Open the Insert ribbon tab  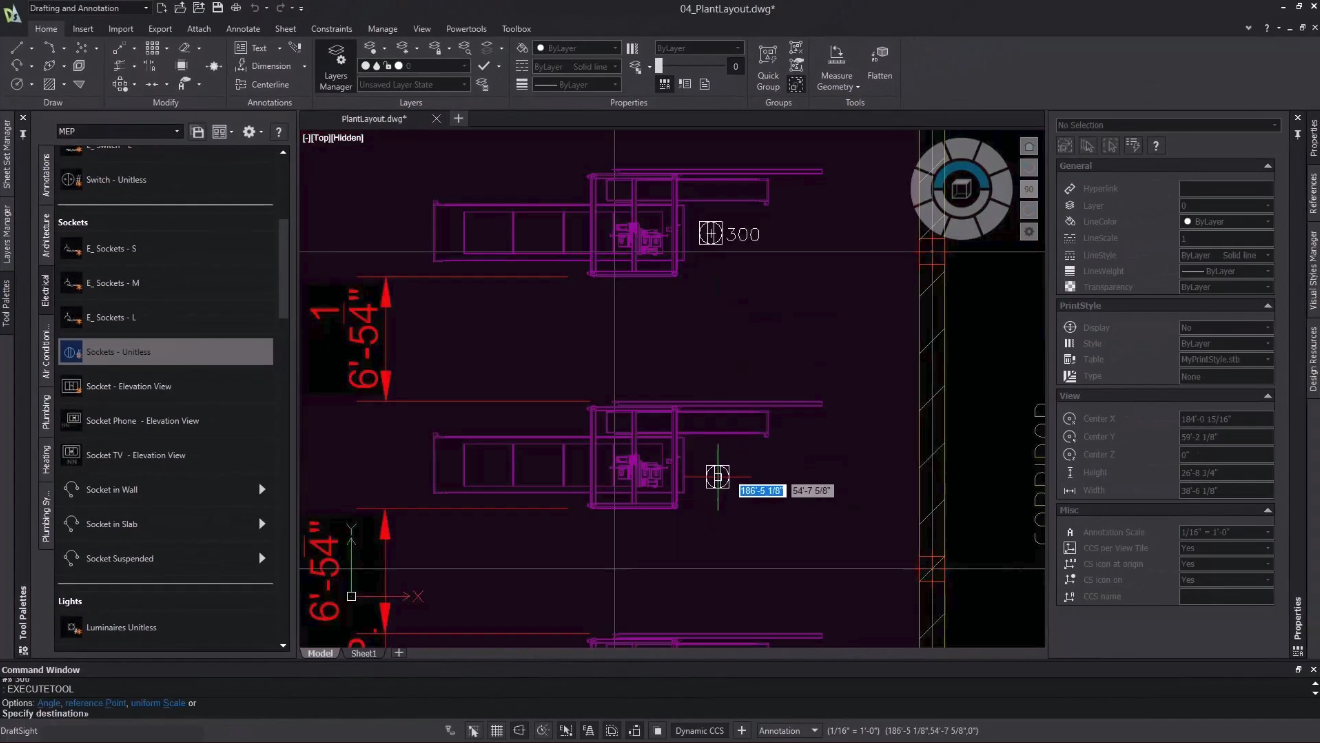click(x=83, y=29)
